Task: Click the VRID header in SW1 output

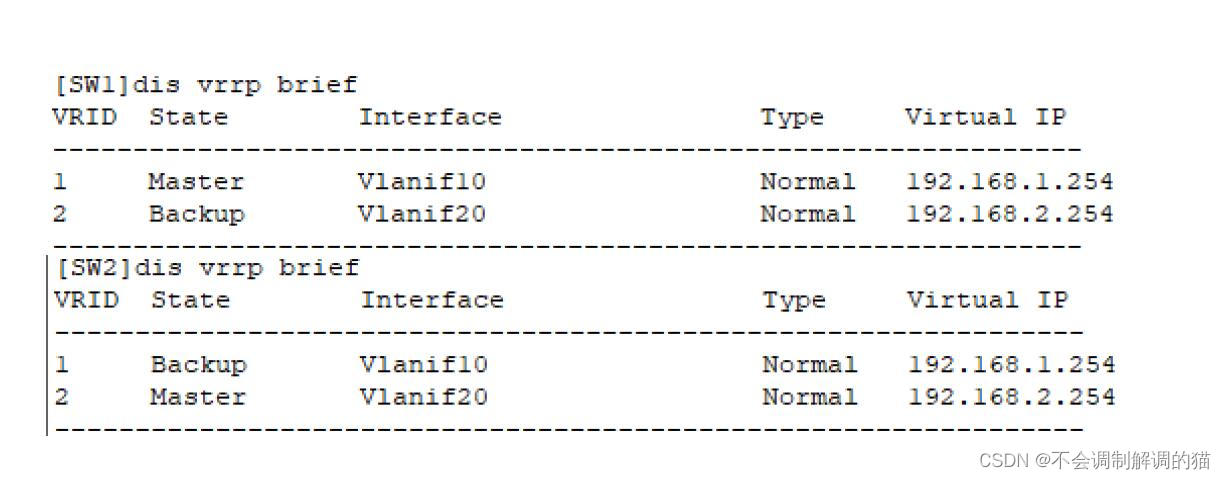Action: tap(84, 117)
